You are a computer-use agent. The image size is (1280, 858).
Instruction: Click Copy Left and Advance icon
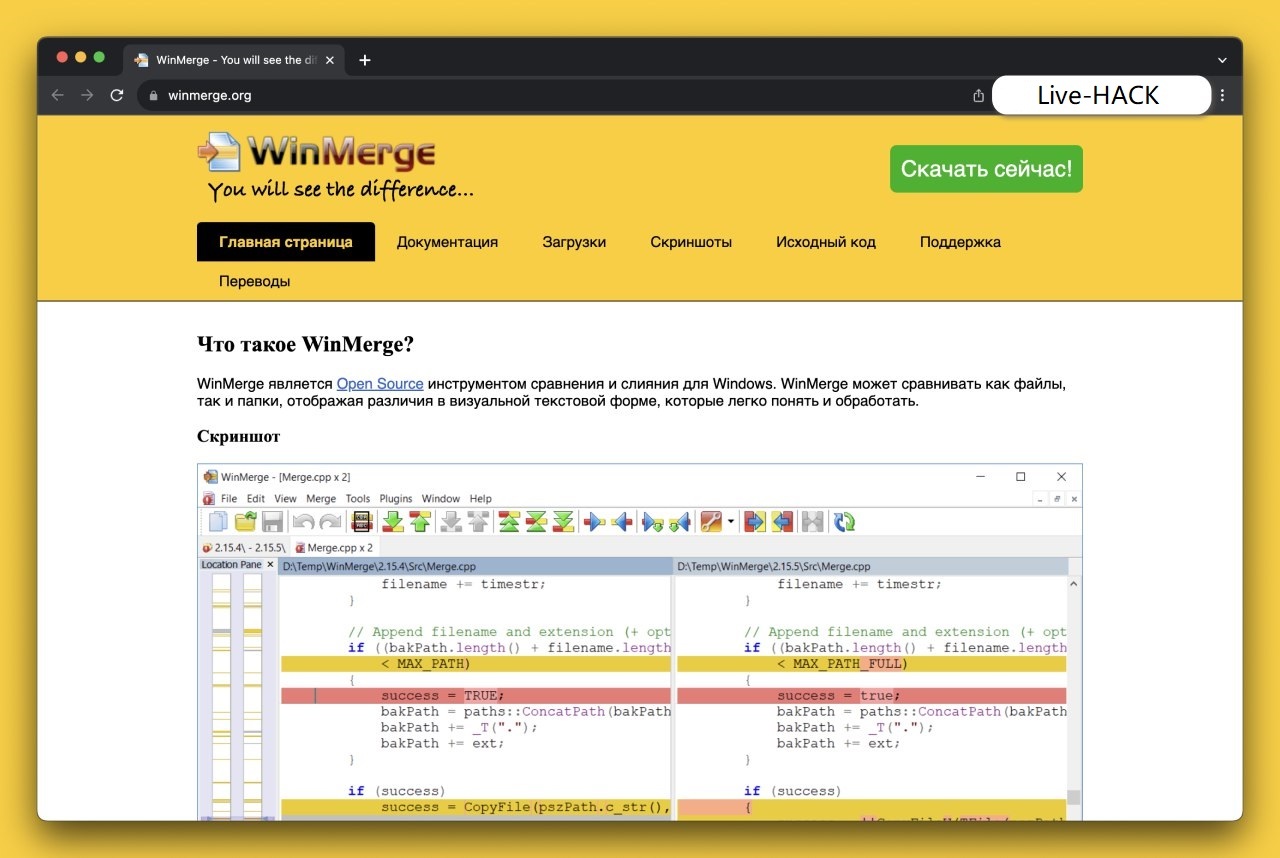click(x=680, y=522)
